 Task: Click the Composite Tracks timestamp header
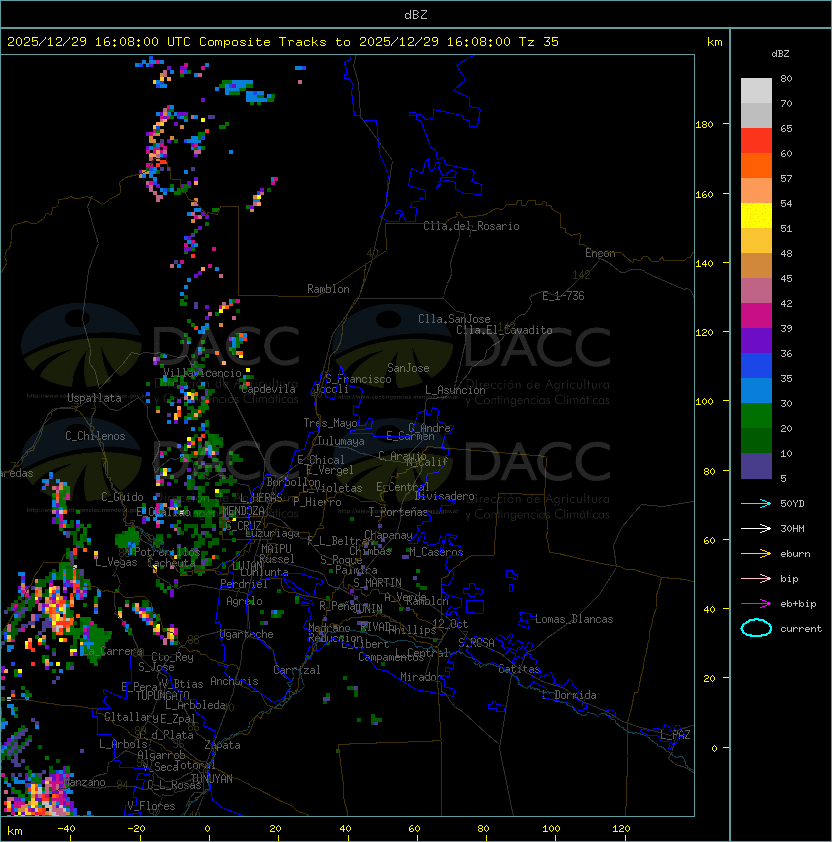[283, 42]
